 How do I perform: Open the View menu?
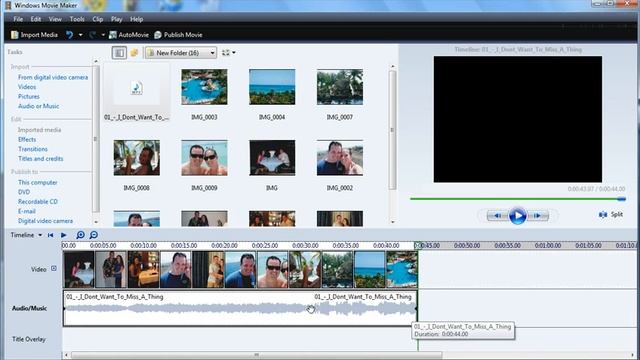point(55,19)
